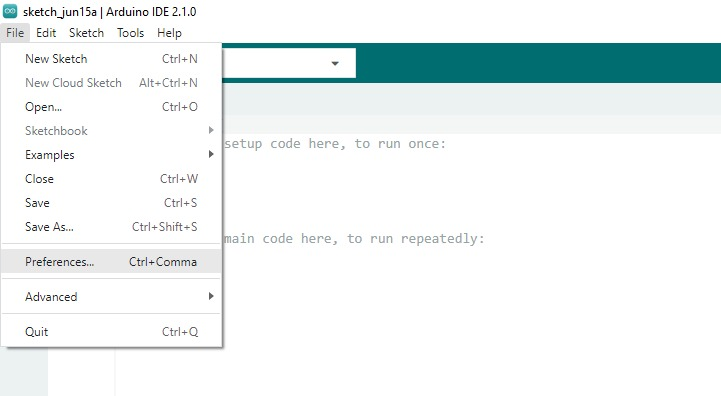Choose Close from the File menu
Screen dimensions: 721x396
coord(111,178)
